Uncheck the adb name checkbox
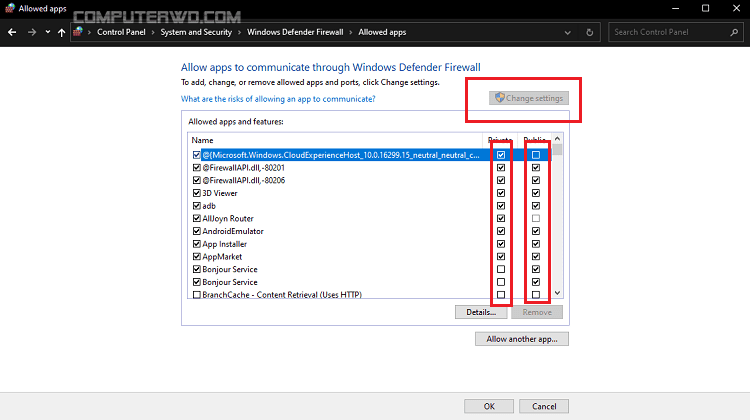This screenshot has width=750, height=420. pos(197,206)
